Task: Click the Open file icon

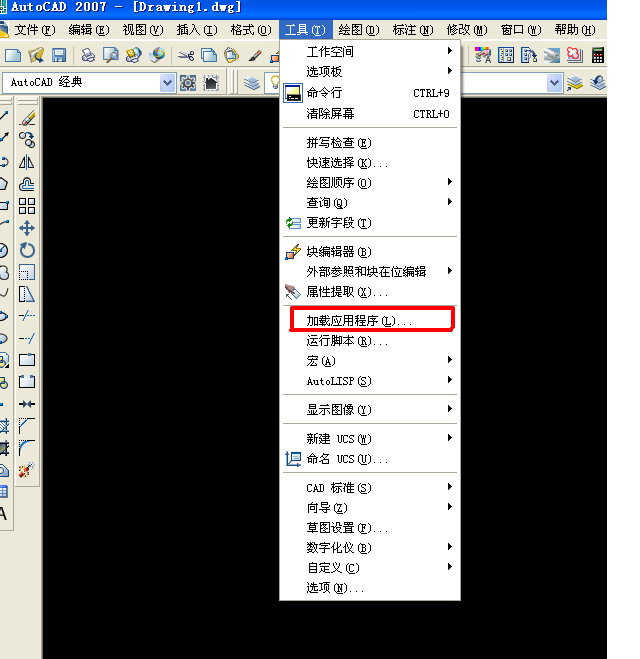Action: coord(36,55)
